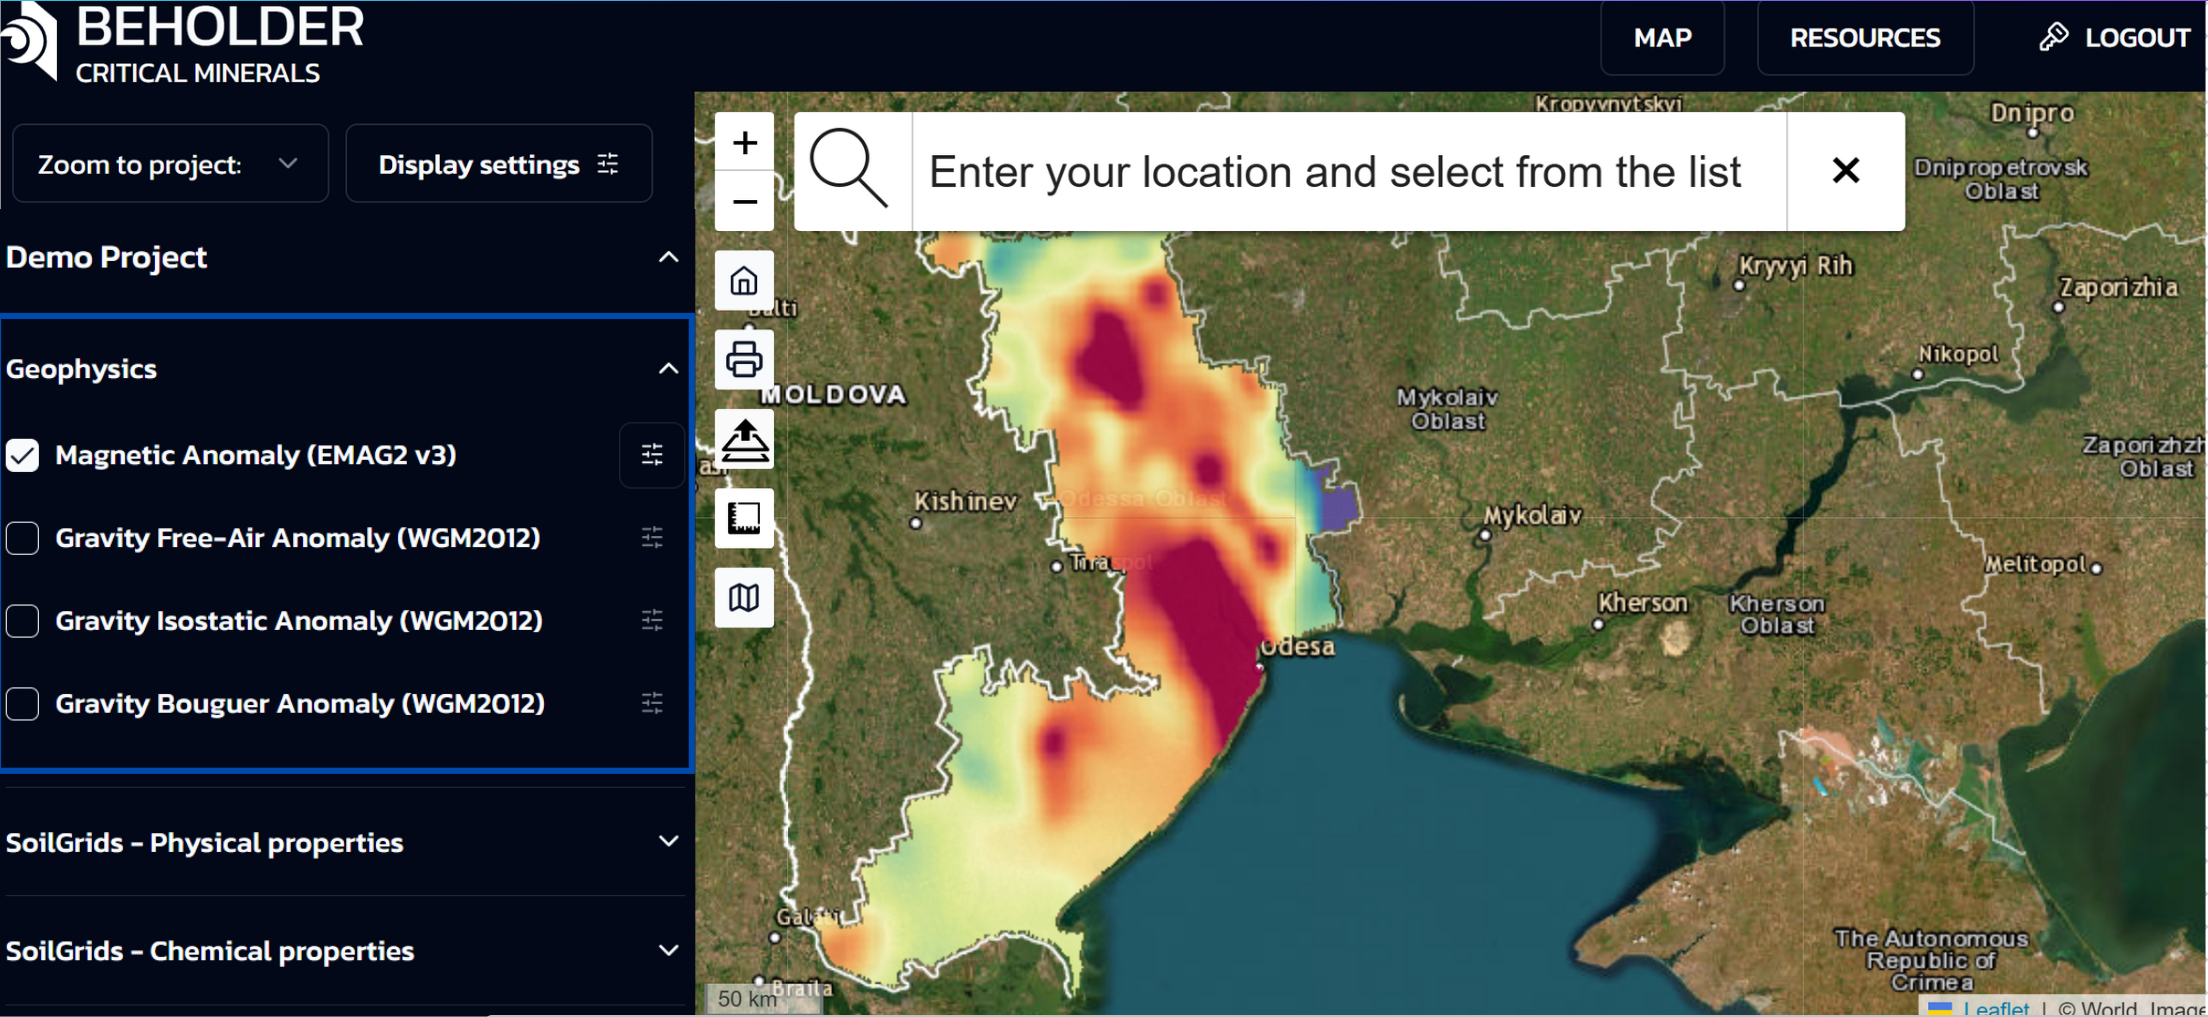Open Display settings
The width and height of the screenshot is (2208, 1017).
[498, 164]
